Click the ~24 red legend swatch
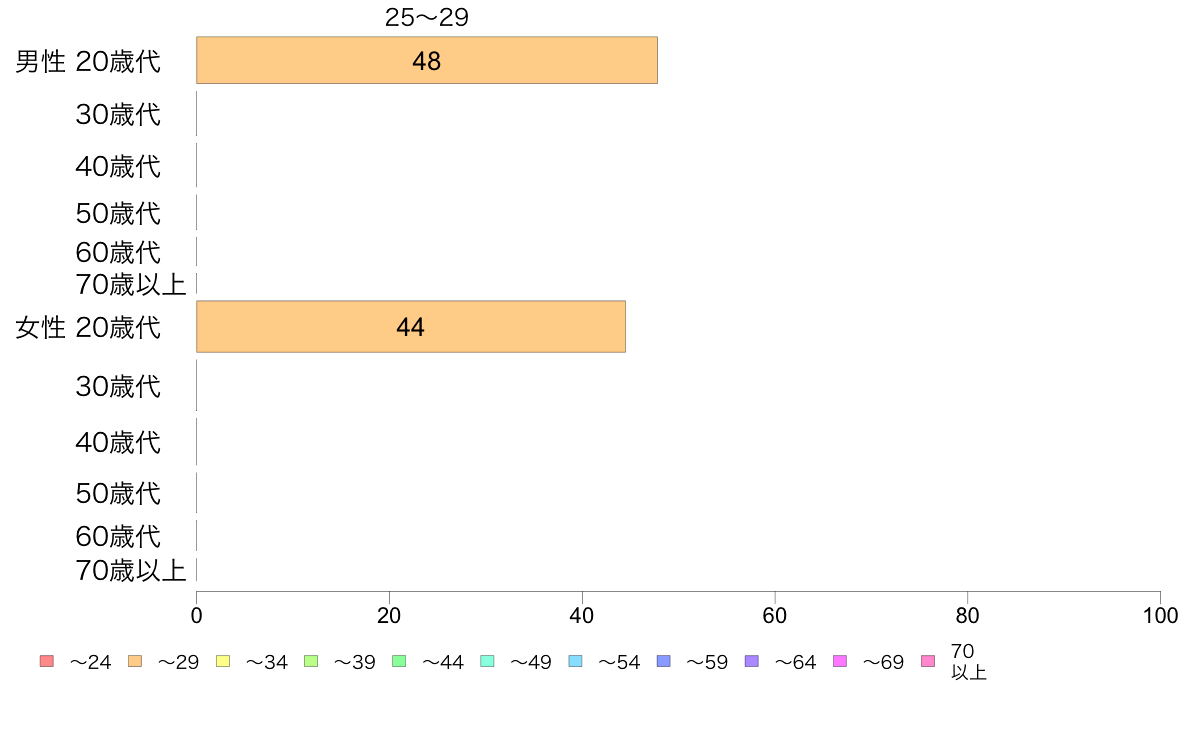The image size is (1188, 736). pyautogui.click(x=47, y=661)
